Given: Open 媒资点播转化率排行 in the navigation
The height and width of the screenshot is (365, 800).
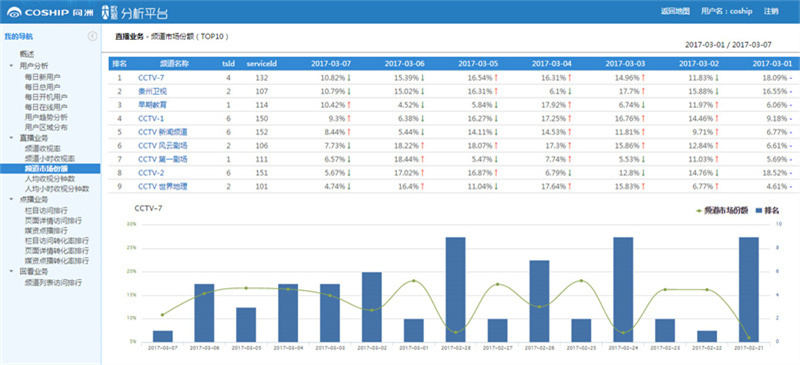Looking at the screenshot, I should point(57,261).
